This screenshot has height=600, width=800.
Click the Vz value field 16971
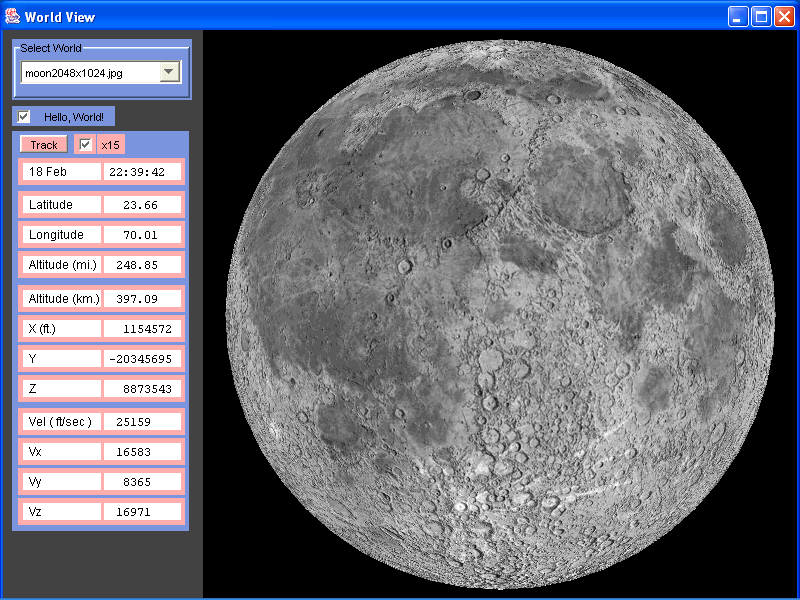pos(142,512)
